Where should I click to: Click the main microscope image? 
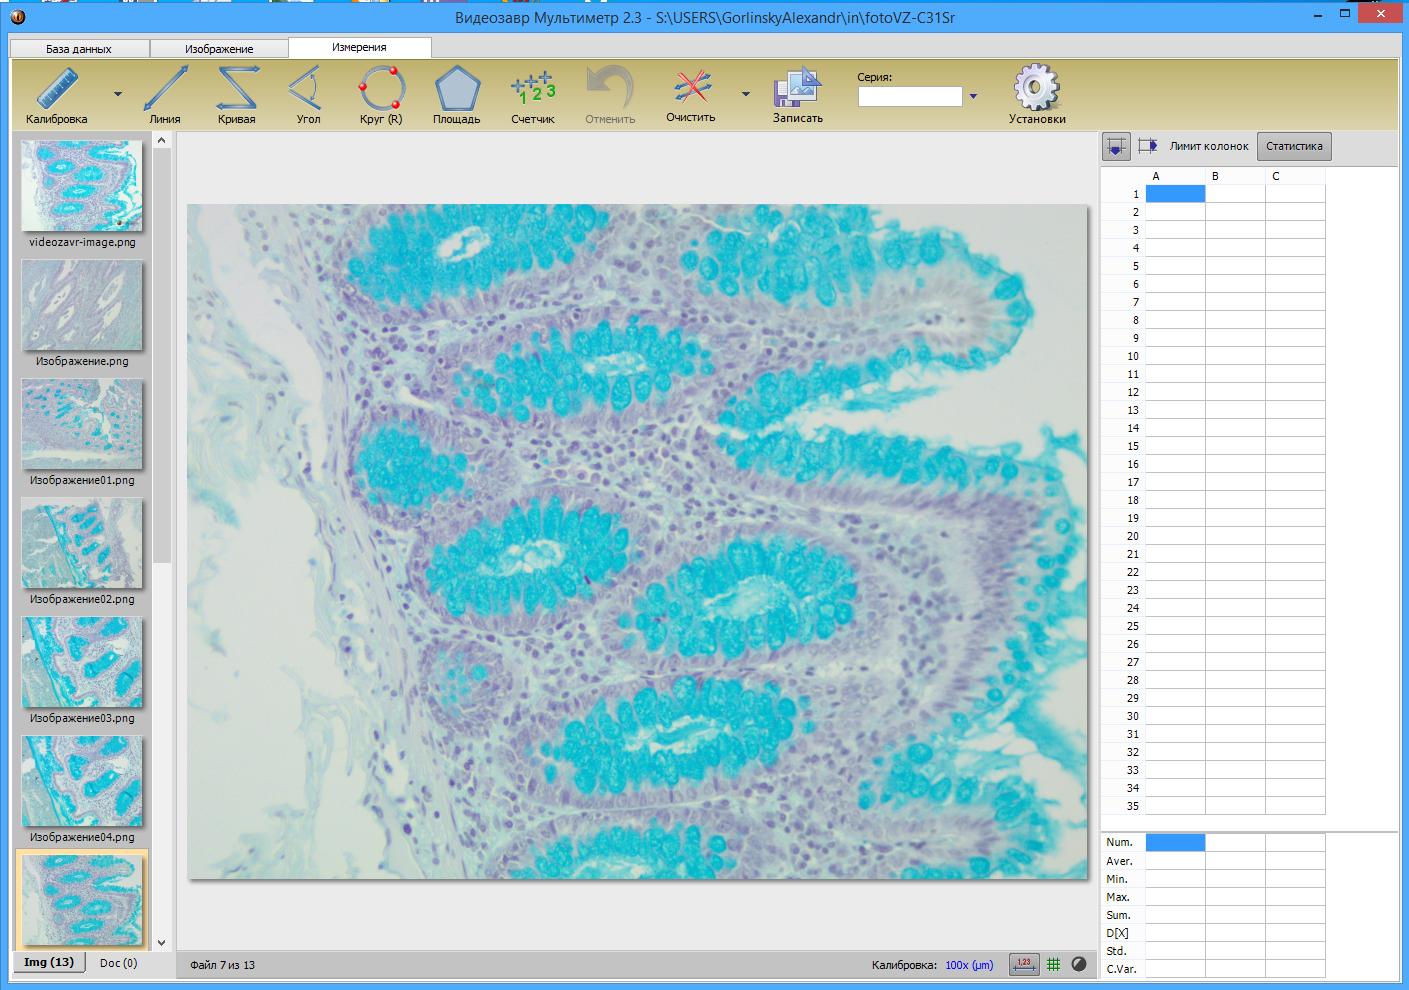[637, 542]
